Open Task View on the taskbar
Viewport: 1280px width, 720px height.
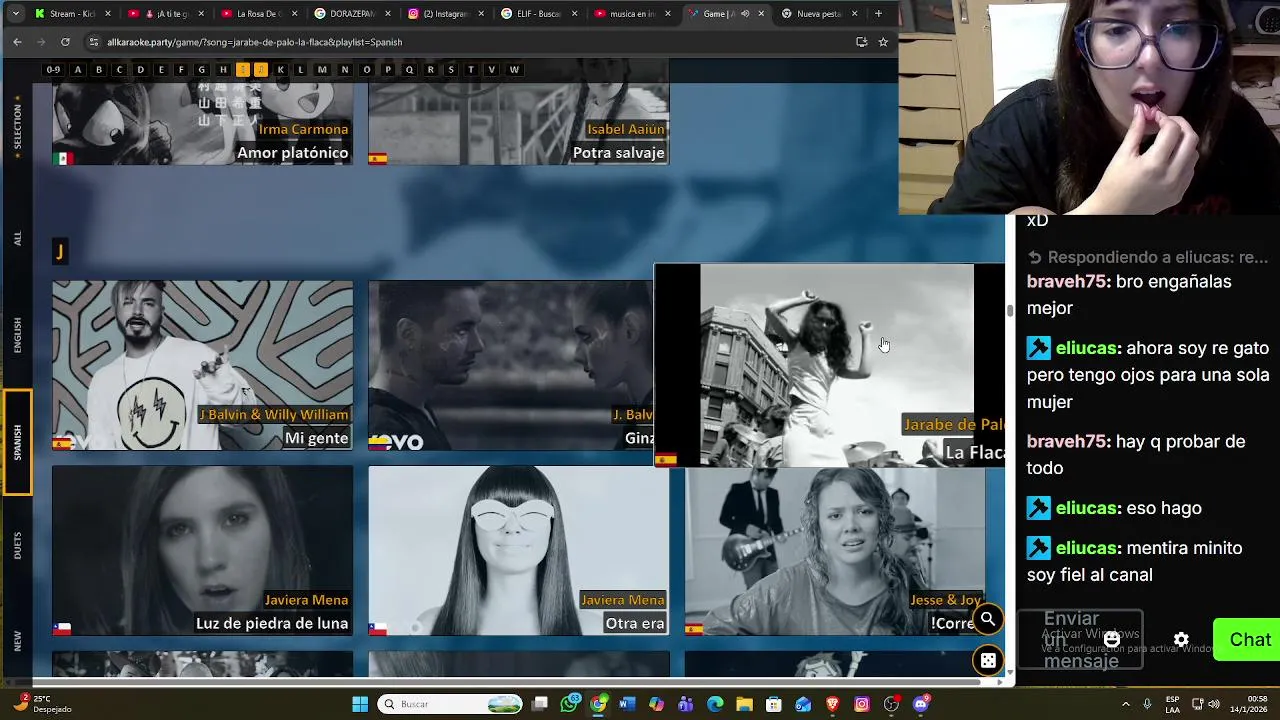[x=540, y=704]
